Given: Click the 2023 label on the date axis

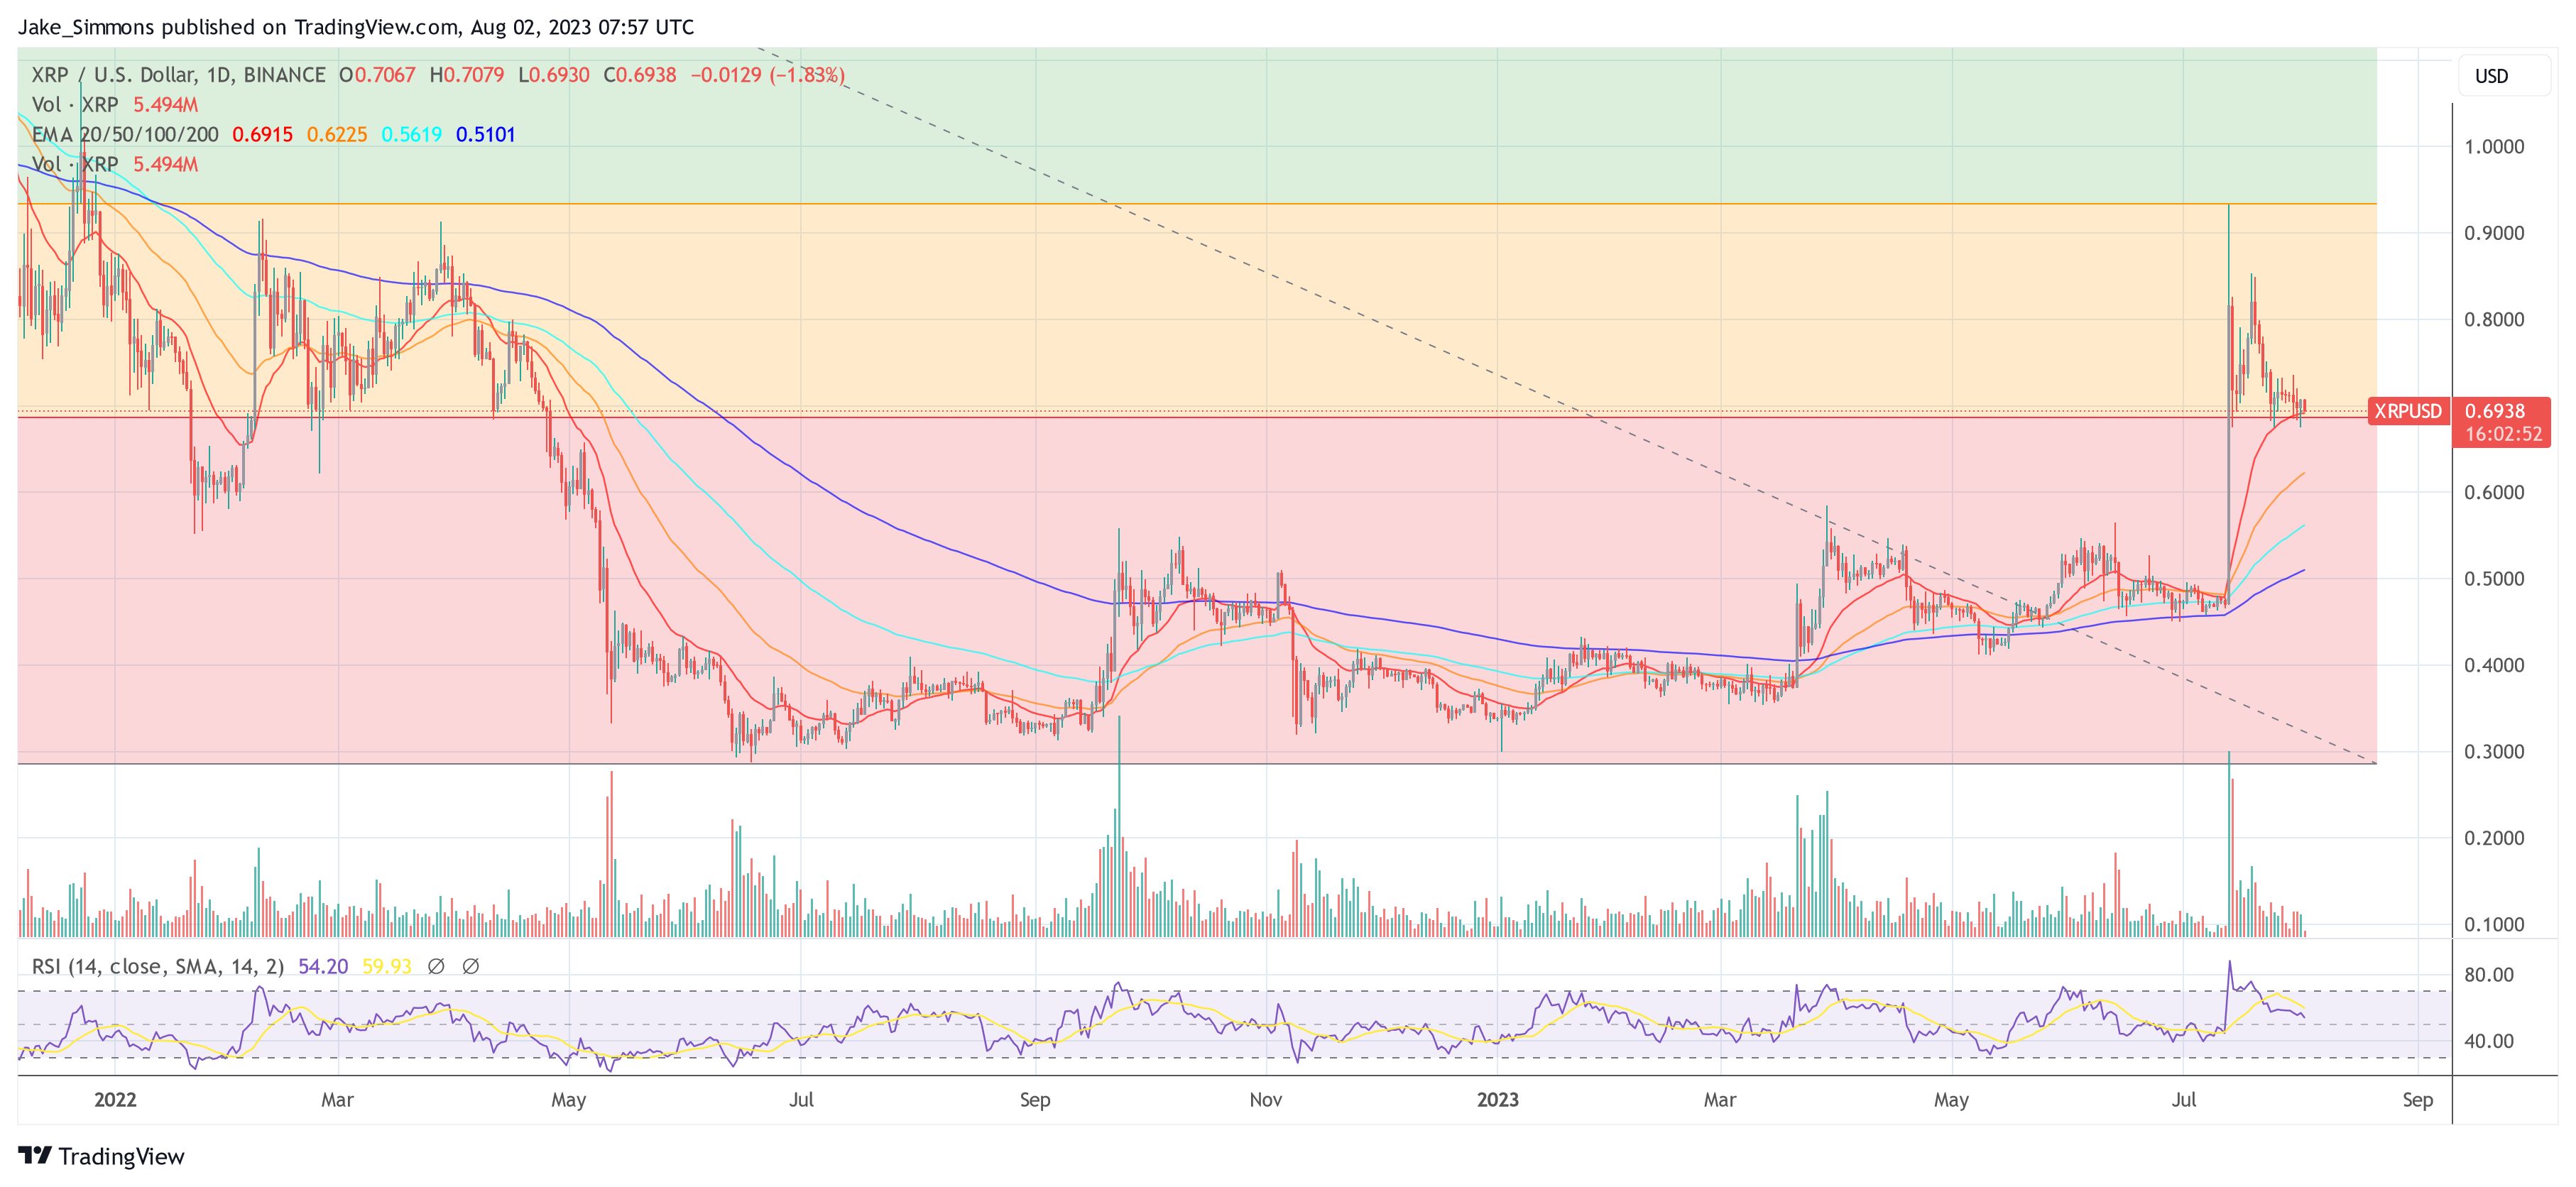Looking at the screenshot, I should pyautogui.click(x=1498, y=1099).
